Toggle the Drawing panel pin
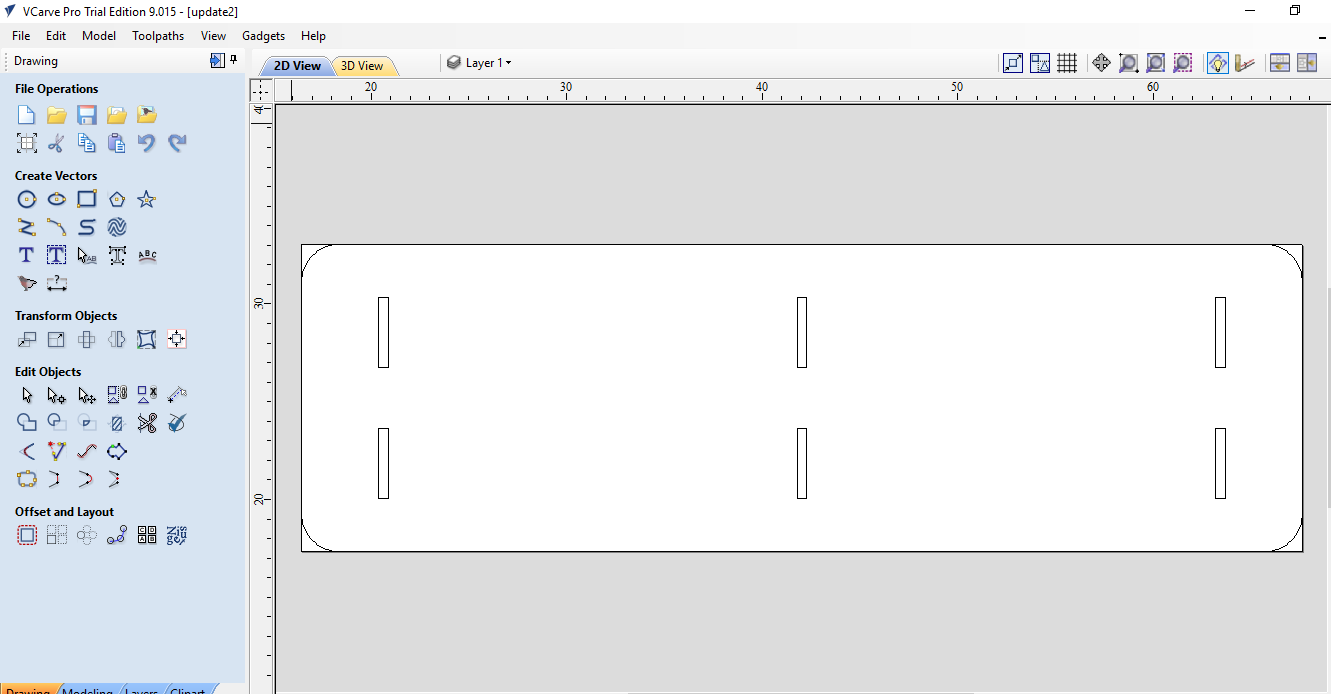The height and width of the screenshot is (694, 1331). 234,60
